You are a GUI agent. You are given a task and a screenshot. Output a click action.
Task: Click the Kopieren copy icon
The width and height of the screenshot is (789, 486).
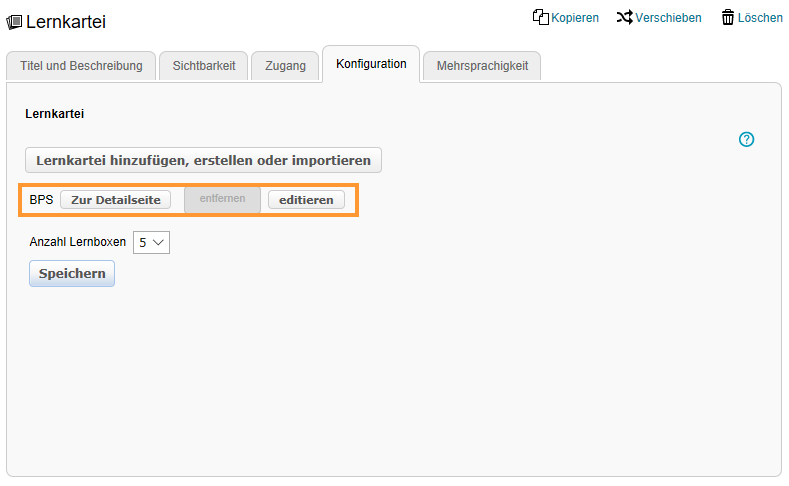click(x=541, y=17)
